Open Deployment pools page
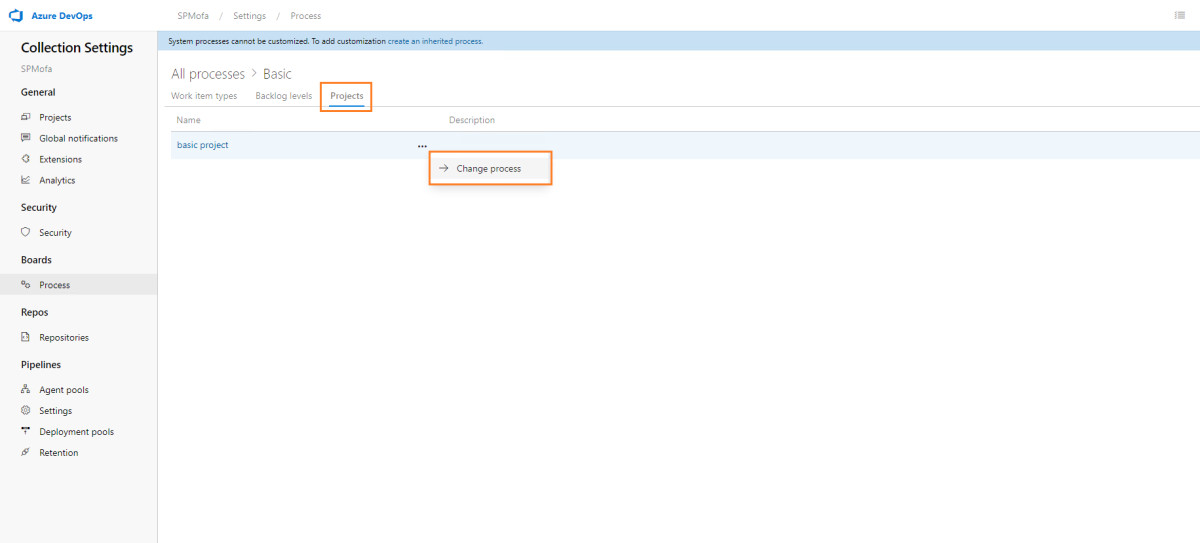Viewport: 1200px width, 543px height. [x=76, y=432]
